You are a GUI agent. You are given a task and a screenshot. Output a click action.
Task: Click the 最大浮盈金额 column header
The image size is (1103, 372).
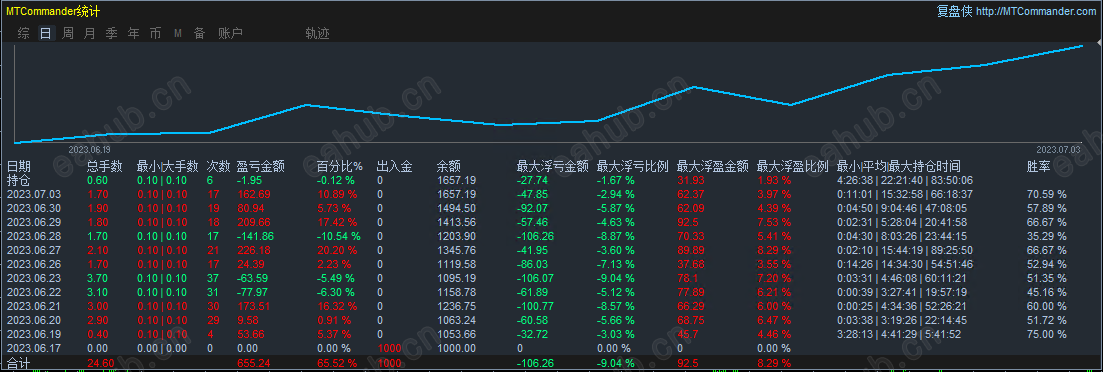click(x=712, y=167)
